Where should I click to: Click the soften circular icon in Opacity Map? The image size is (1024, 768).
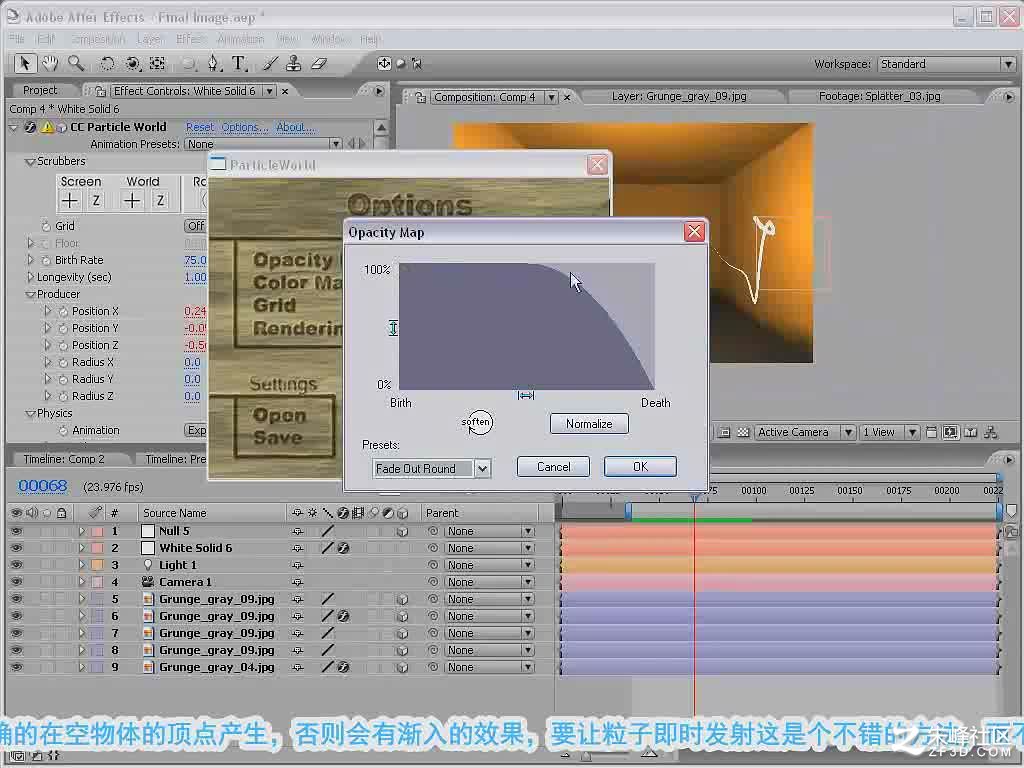click(477, 423)
